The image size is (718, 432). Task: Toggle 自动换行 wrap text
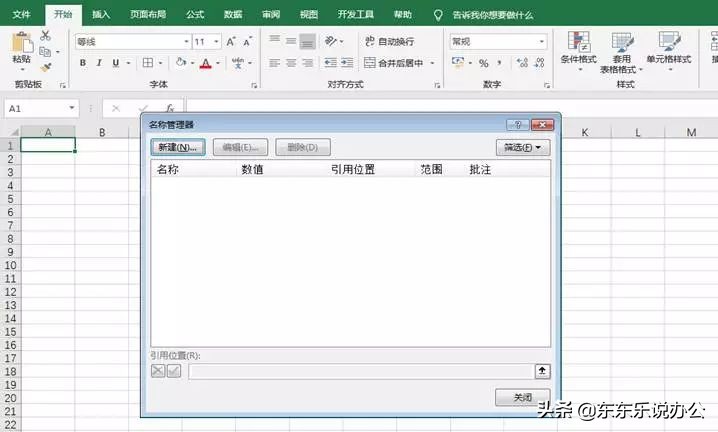[390, 42]
